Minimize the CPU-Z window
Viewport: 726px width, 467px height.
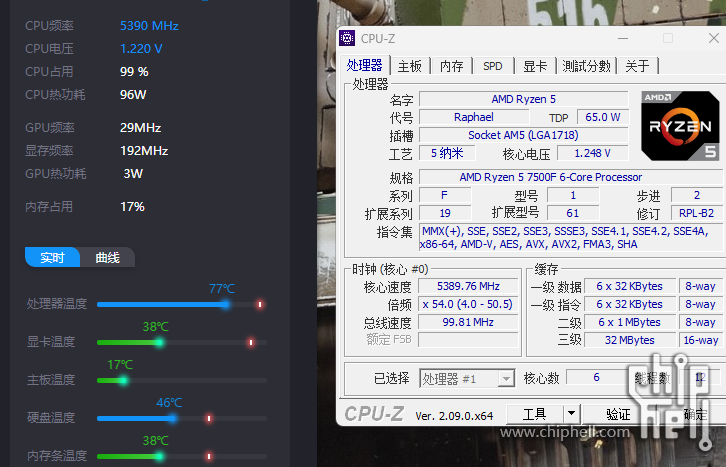click(x=623, y=38)
